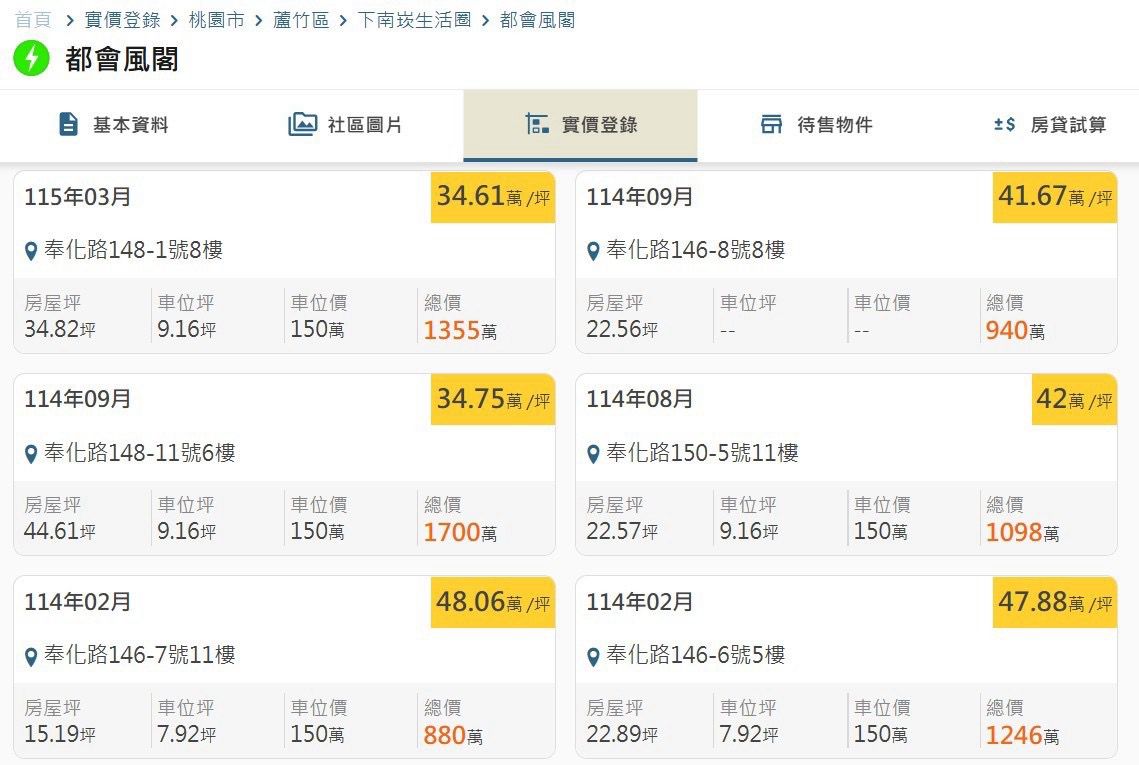Open the 待售物件 tab

(815, 125)
